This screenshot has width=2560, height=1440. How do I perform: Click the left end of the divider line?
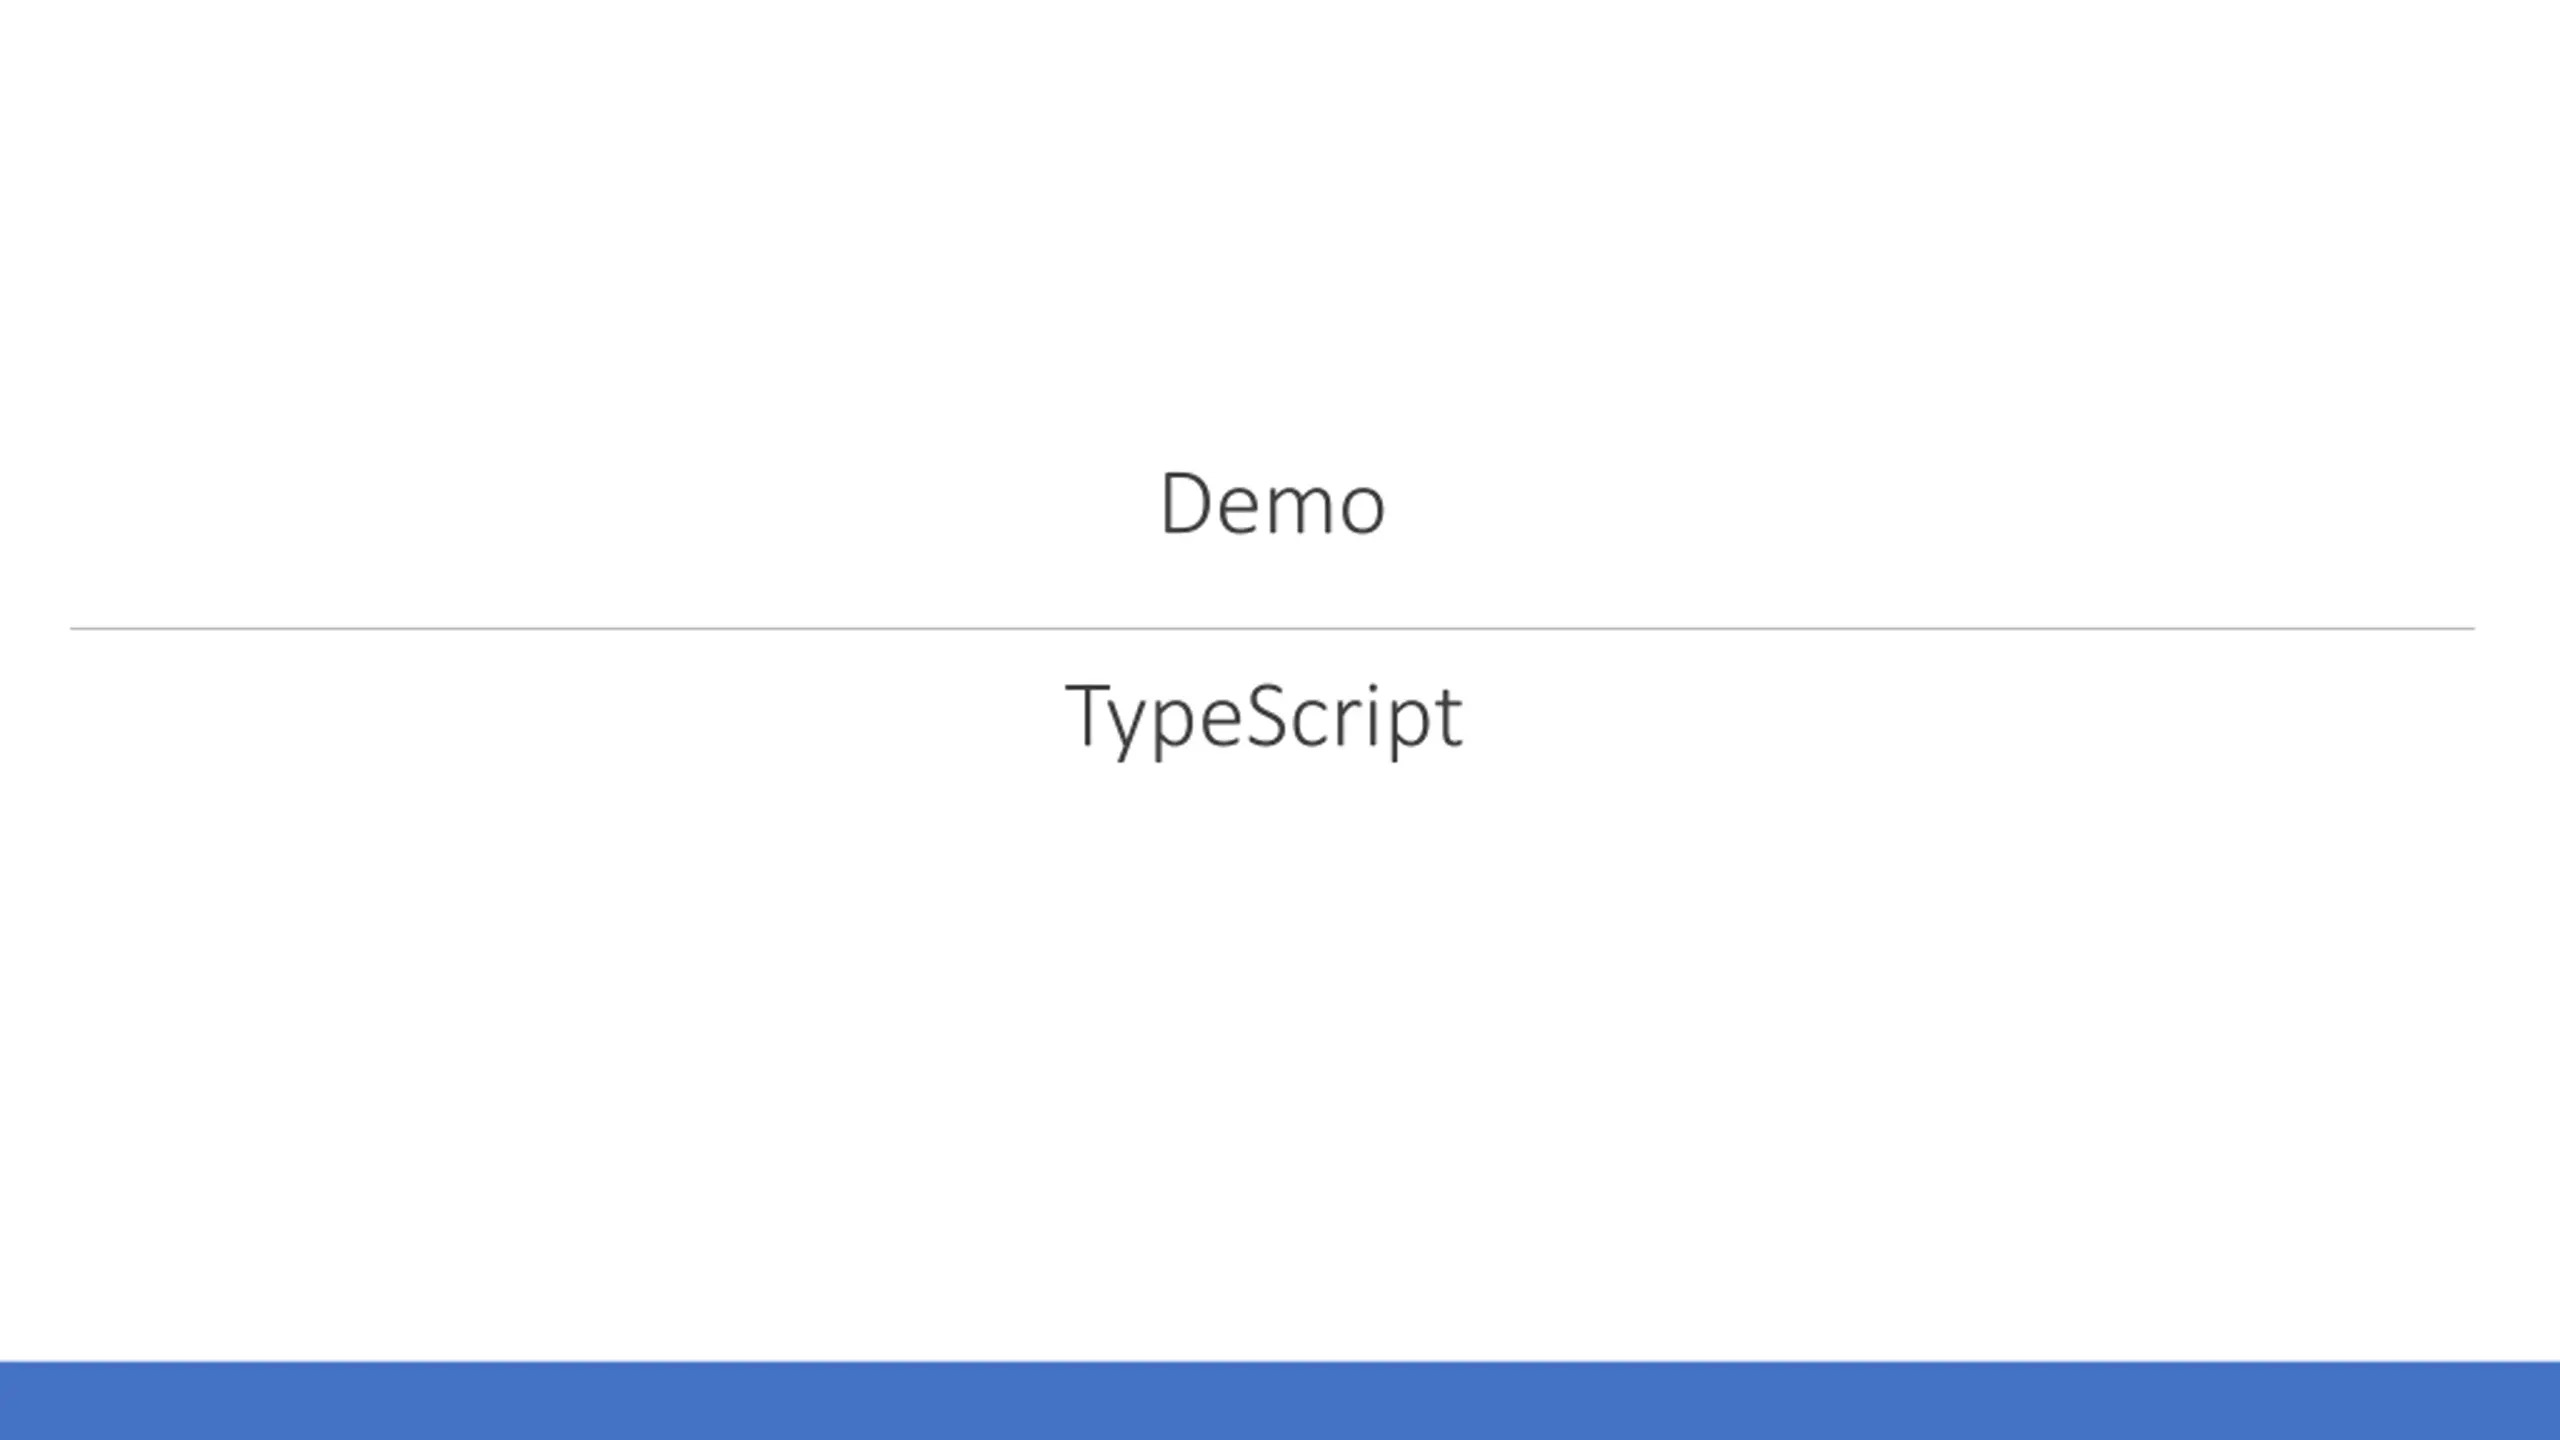pos(74,629)
